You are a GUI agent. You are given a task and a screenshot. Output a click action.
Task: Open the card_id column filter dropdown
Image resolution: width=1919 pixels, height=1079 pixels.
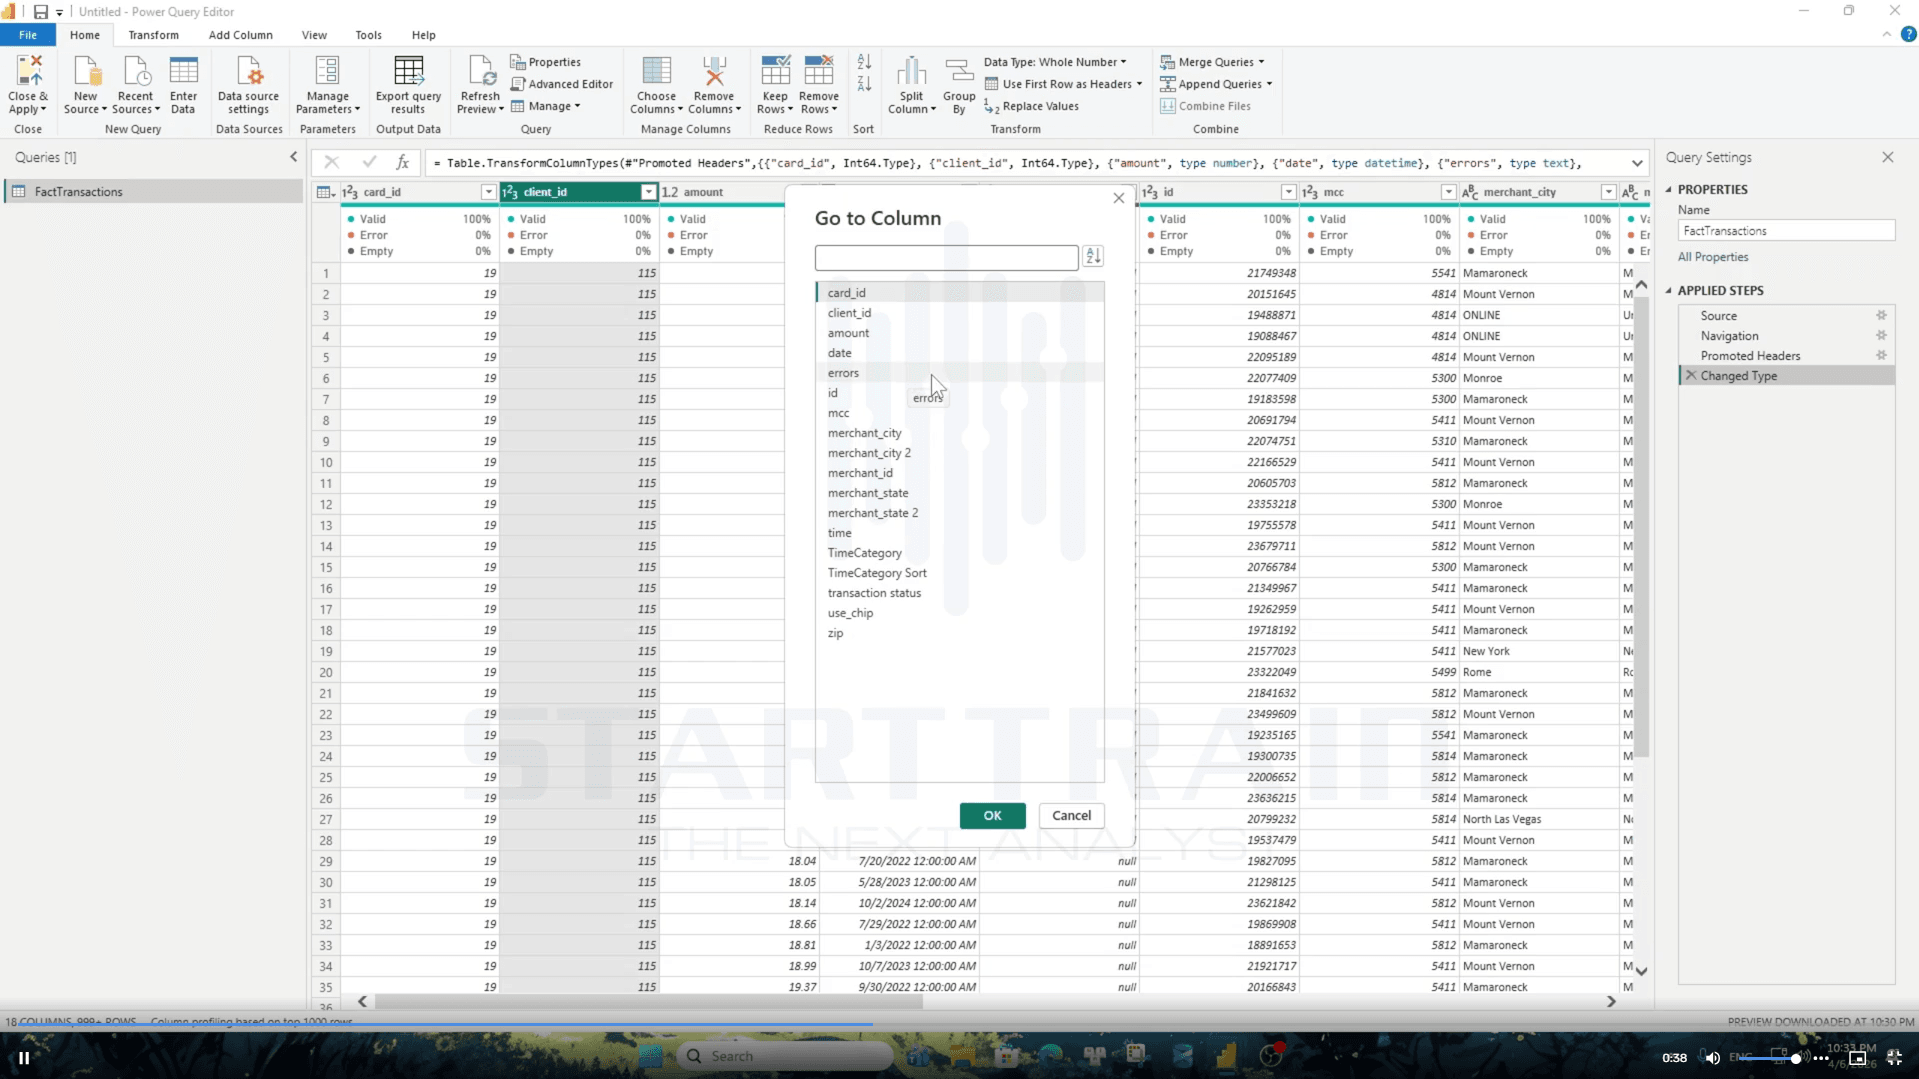pyautogui.click(x=488, y=192)
